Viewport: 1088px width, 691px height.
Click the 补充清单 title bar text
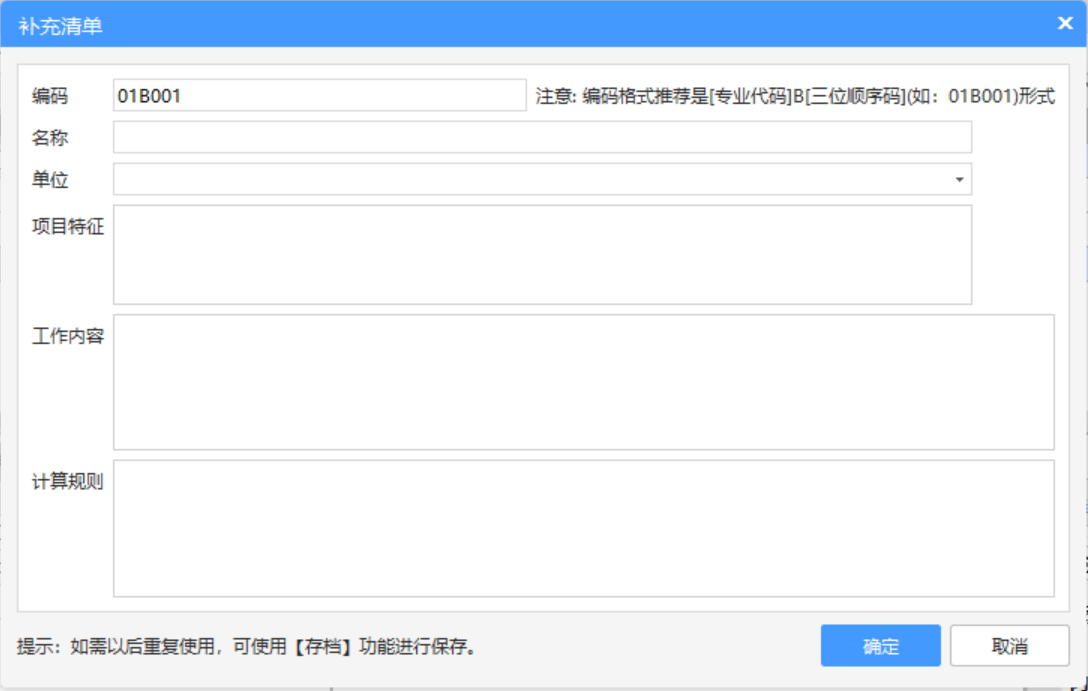[61, 25]
